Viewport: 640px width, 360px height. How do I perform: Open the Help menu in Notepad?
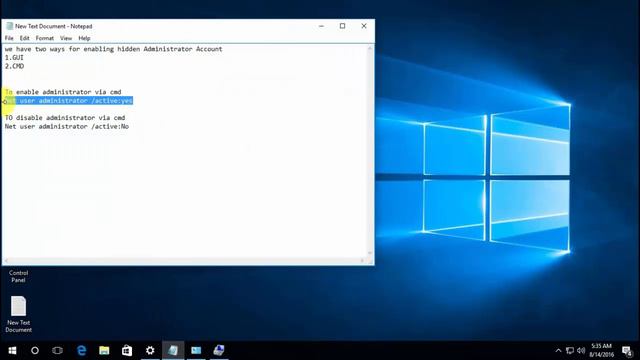pyautogui.click(x=84, y=38)
